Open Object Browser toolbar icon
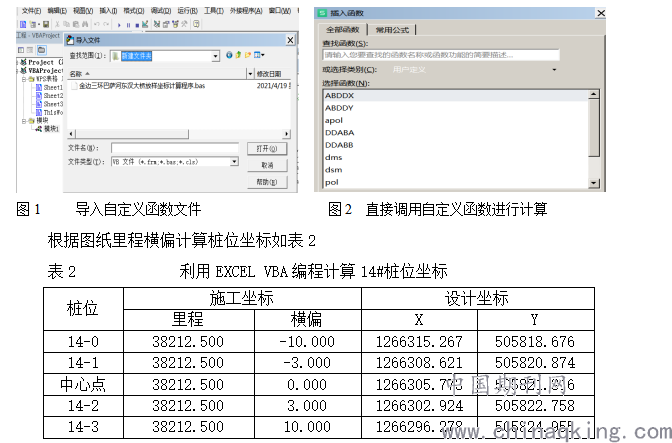 pyautogui.click(x=175, y=24)
